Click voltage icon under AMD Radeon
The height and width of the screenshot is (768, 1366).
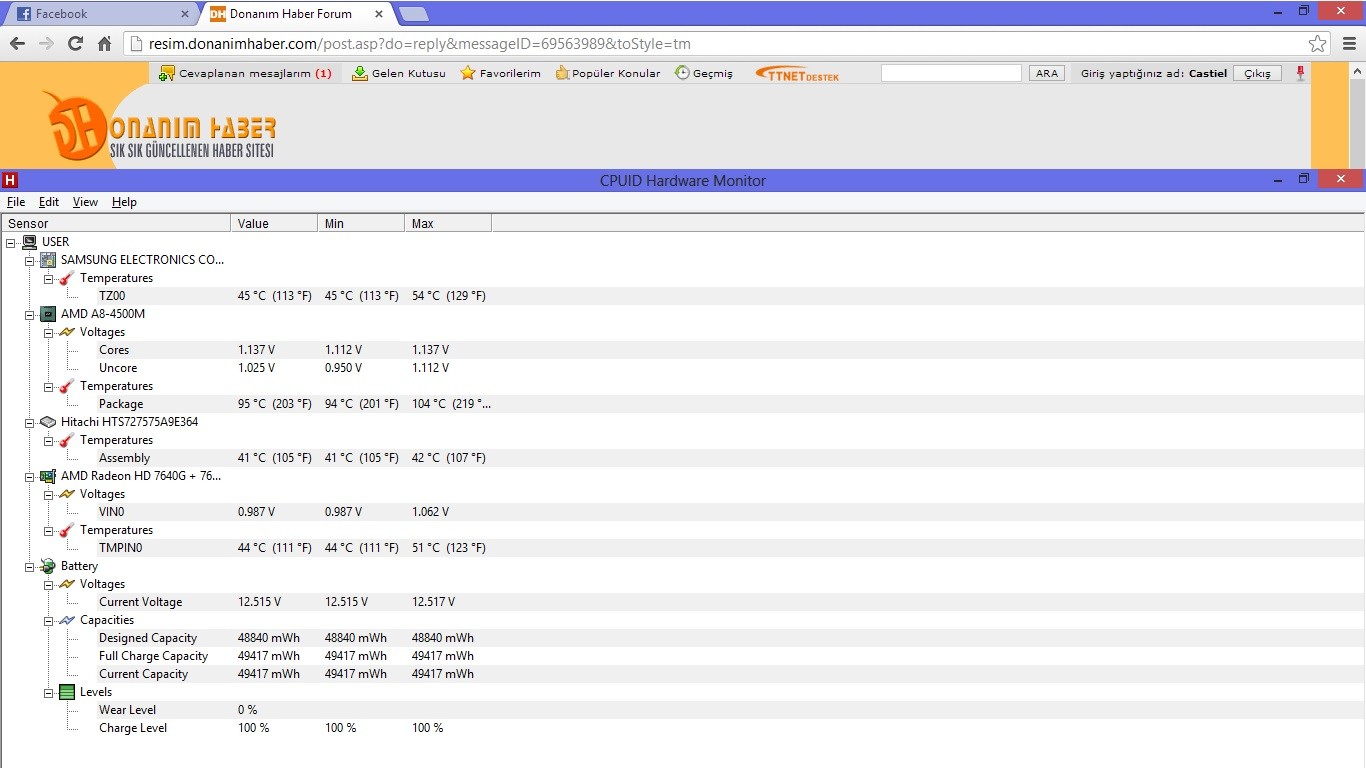point(67,494)
